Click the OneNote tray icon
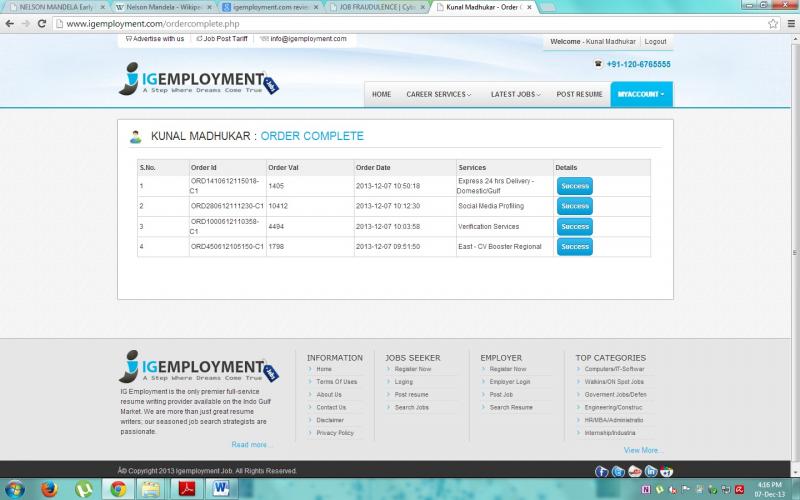Image resolution: width=800 pixels, height=500 pixels. coord(646,490)
